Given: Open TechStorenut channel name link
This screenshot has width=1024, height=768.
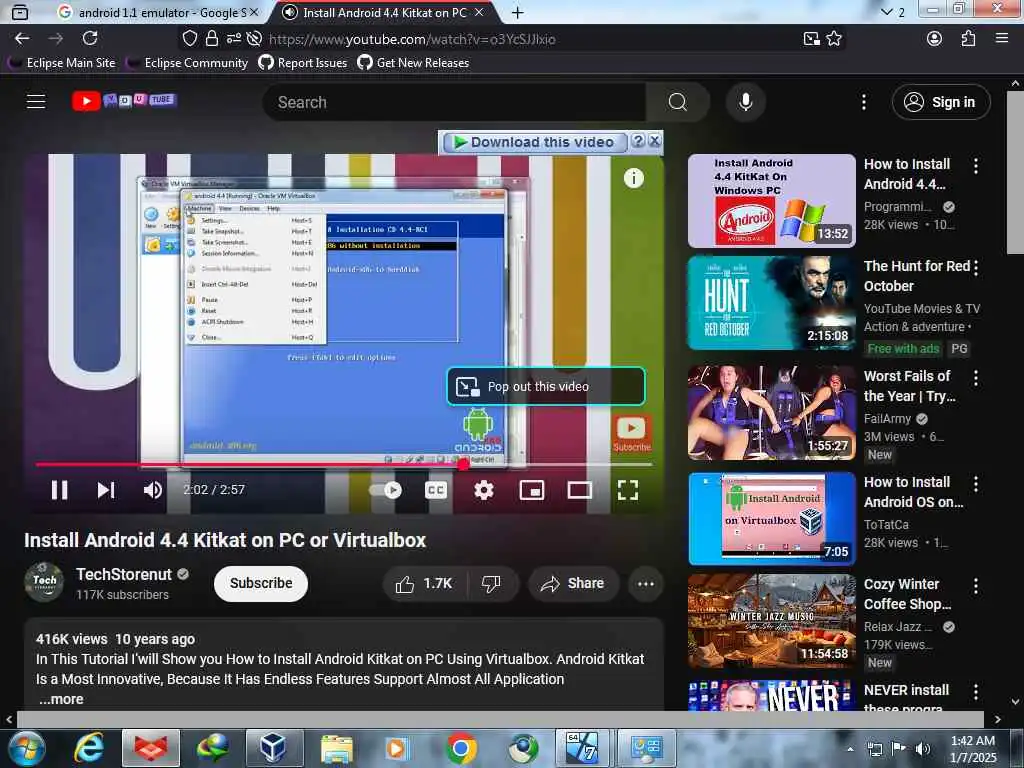Looking at the screenshot, I should 123,574.
